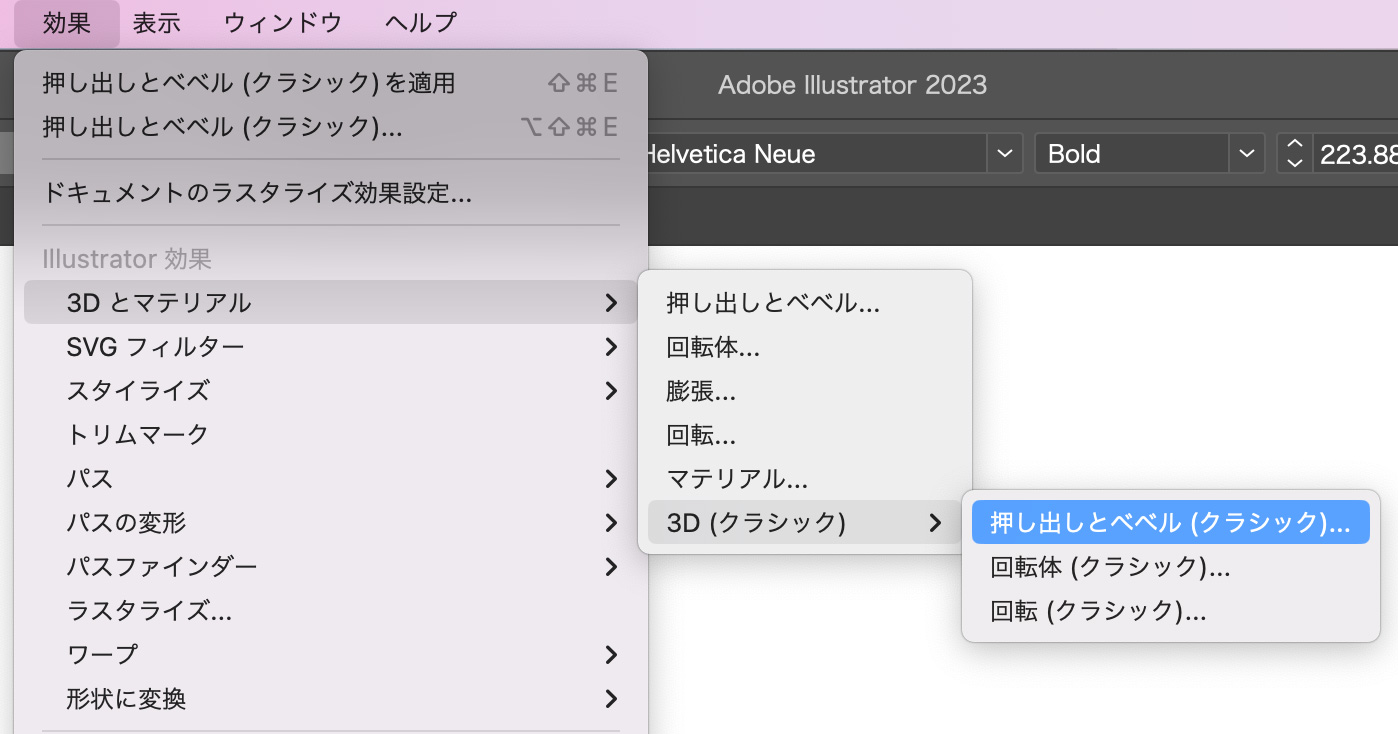Choose 膨張... effect

pyautogui.click(x=805, y=391)
